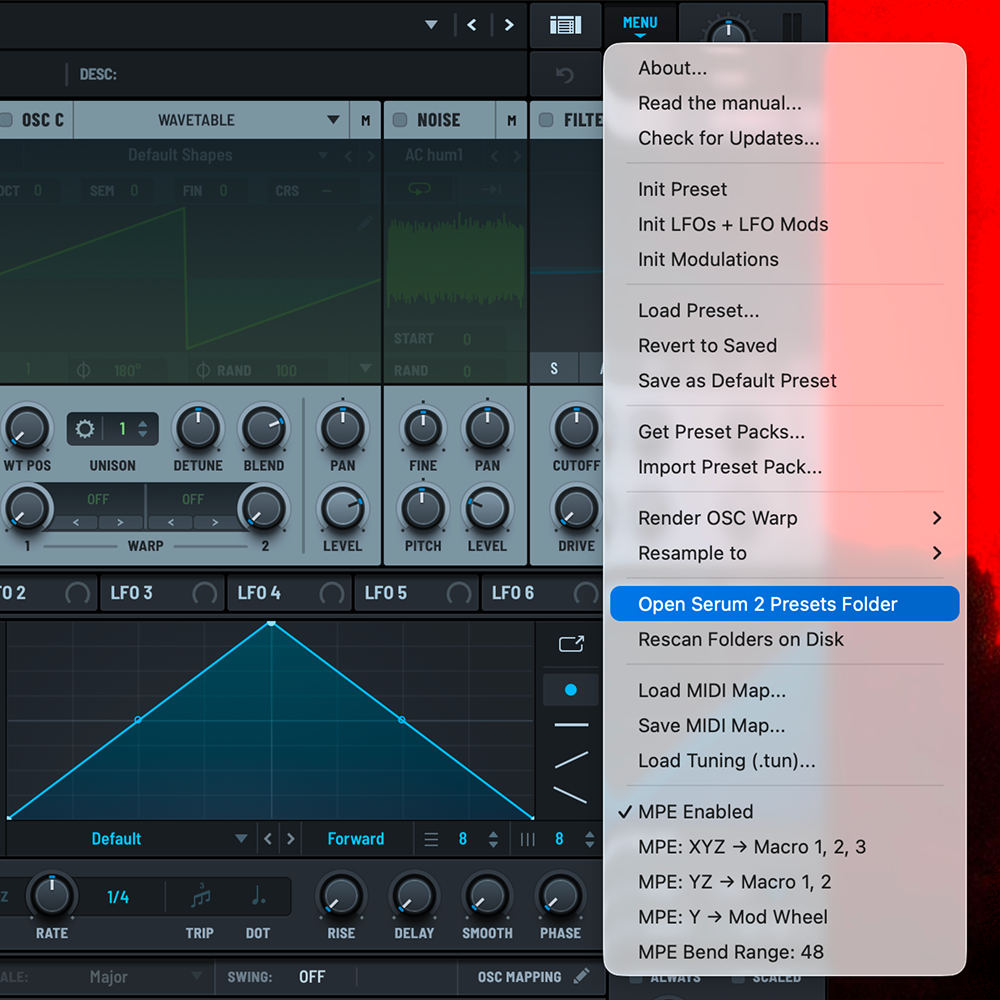
Task: Open OSC C phase options triangle
Action: (x=365, y=369)
